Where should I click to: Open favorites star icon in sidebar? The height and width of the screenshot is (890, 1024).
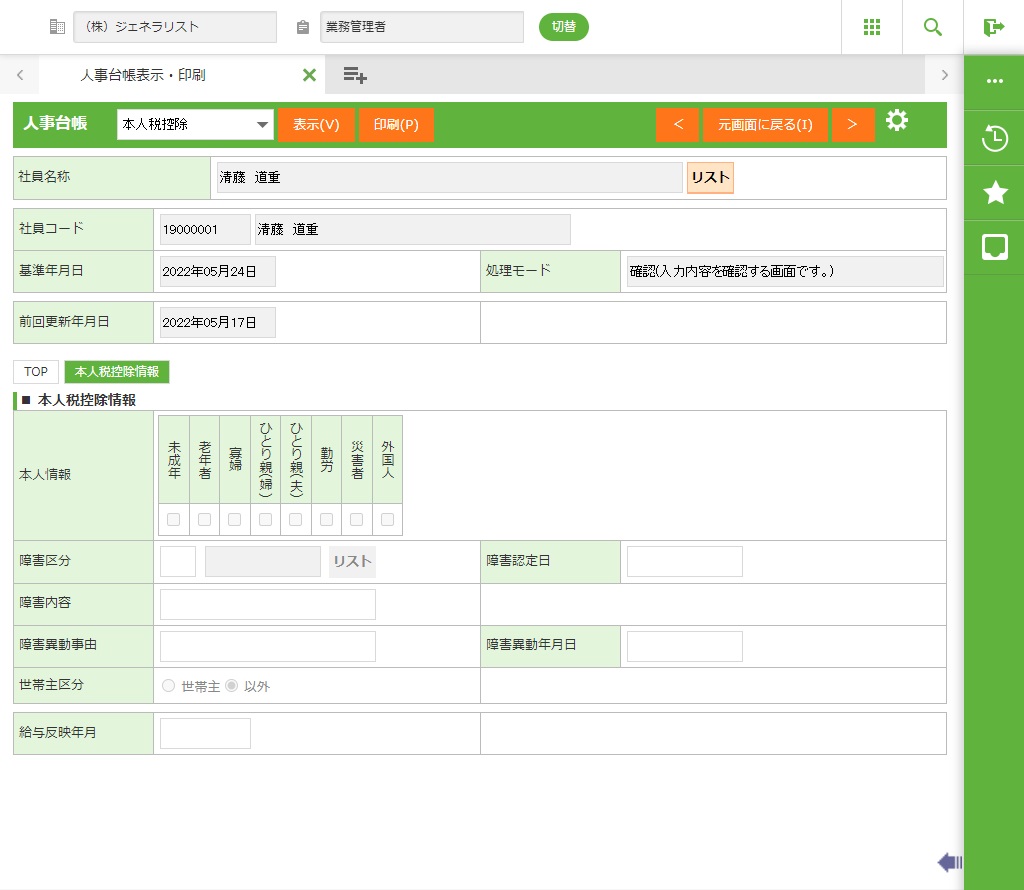(x=995, y=193)
